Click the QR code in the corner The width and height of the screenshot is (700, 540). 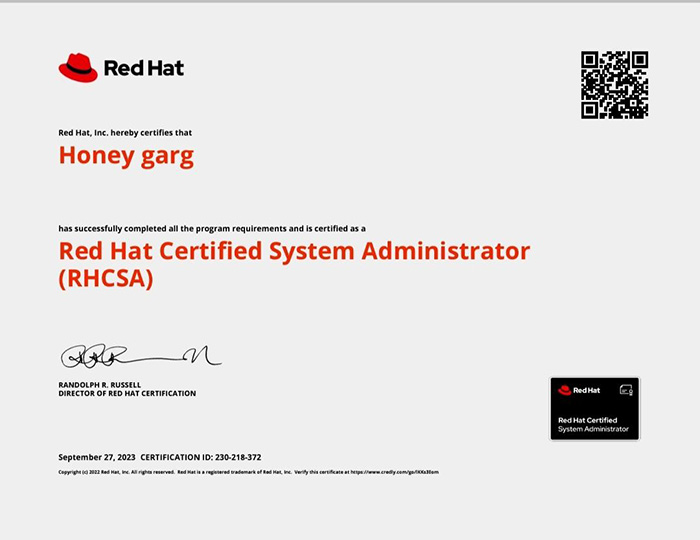pyautogui.click(x=614, y=85)
